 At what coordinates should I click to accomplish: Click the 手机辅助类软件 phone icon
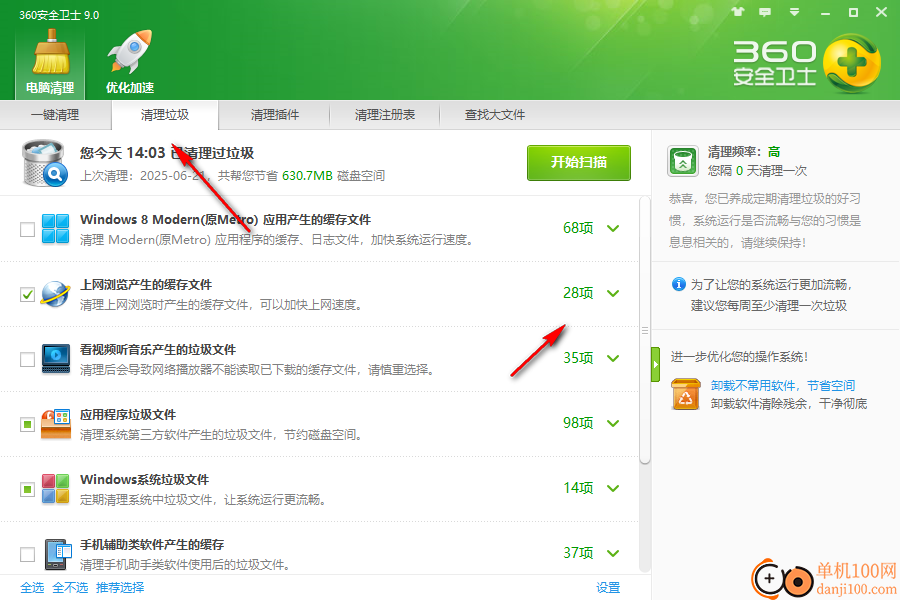[57, 554]
